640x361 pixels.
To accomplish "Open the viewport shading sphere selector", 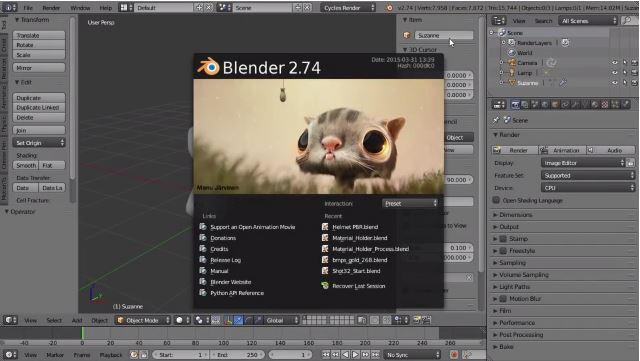I will click(x=181, y=320).
